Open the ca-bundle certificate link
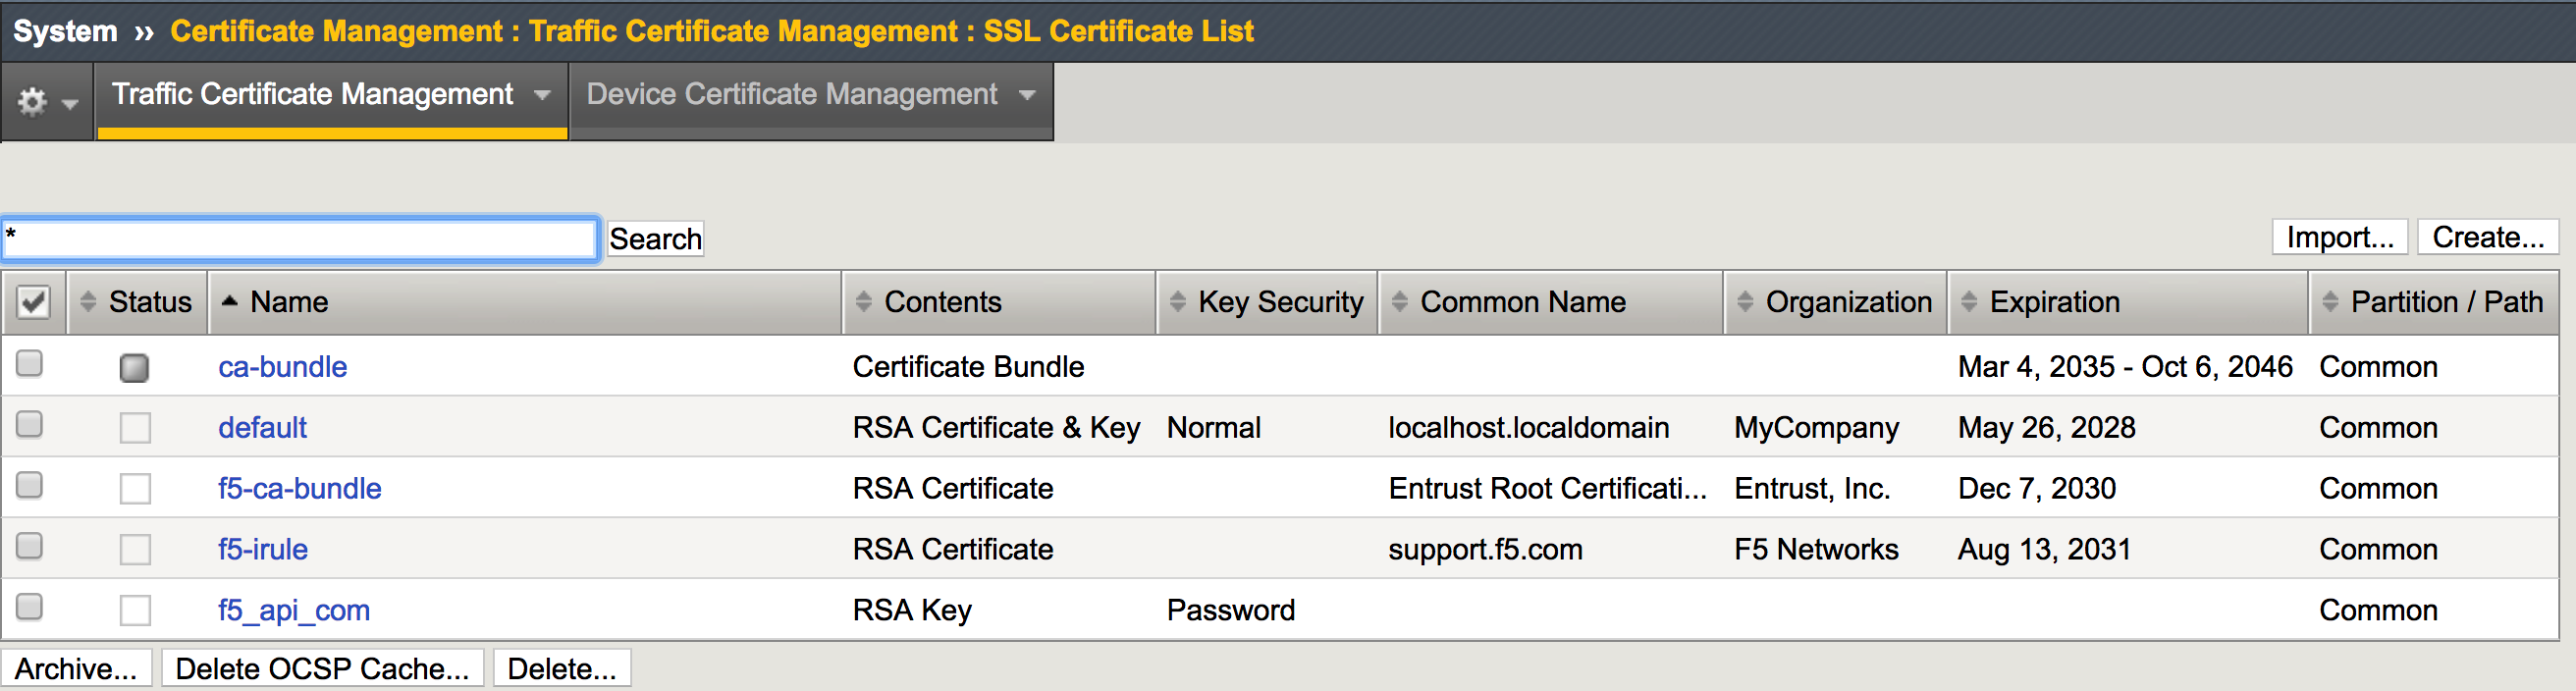 pos(282,367)
